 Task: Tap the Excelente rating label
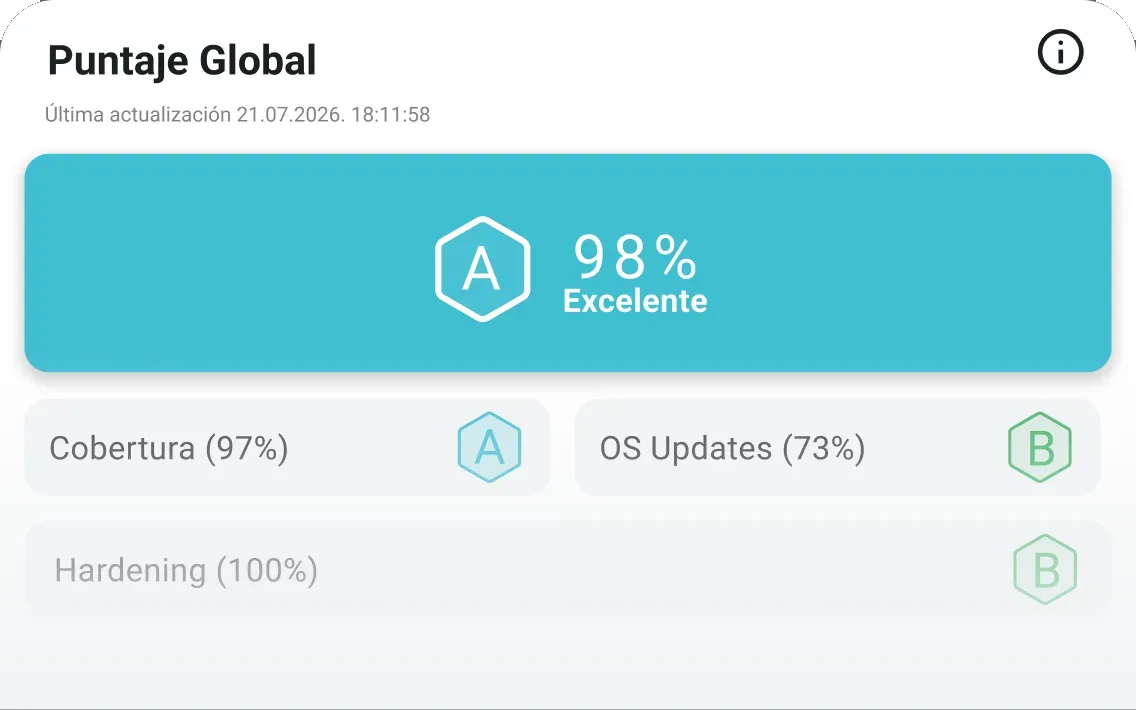point(635,301)
